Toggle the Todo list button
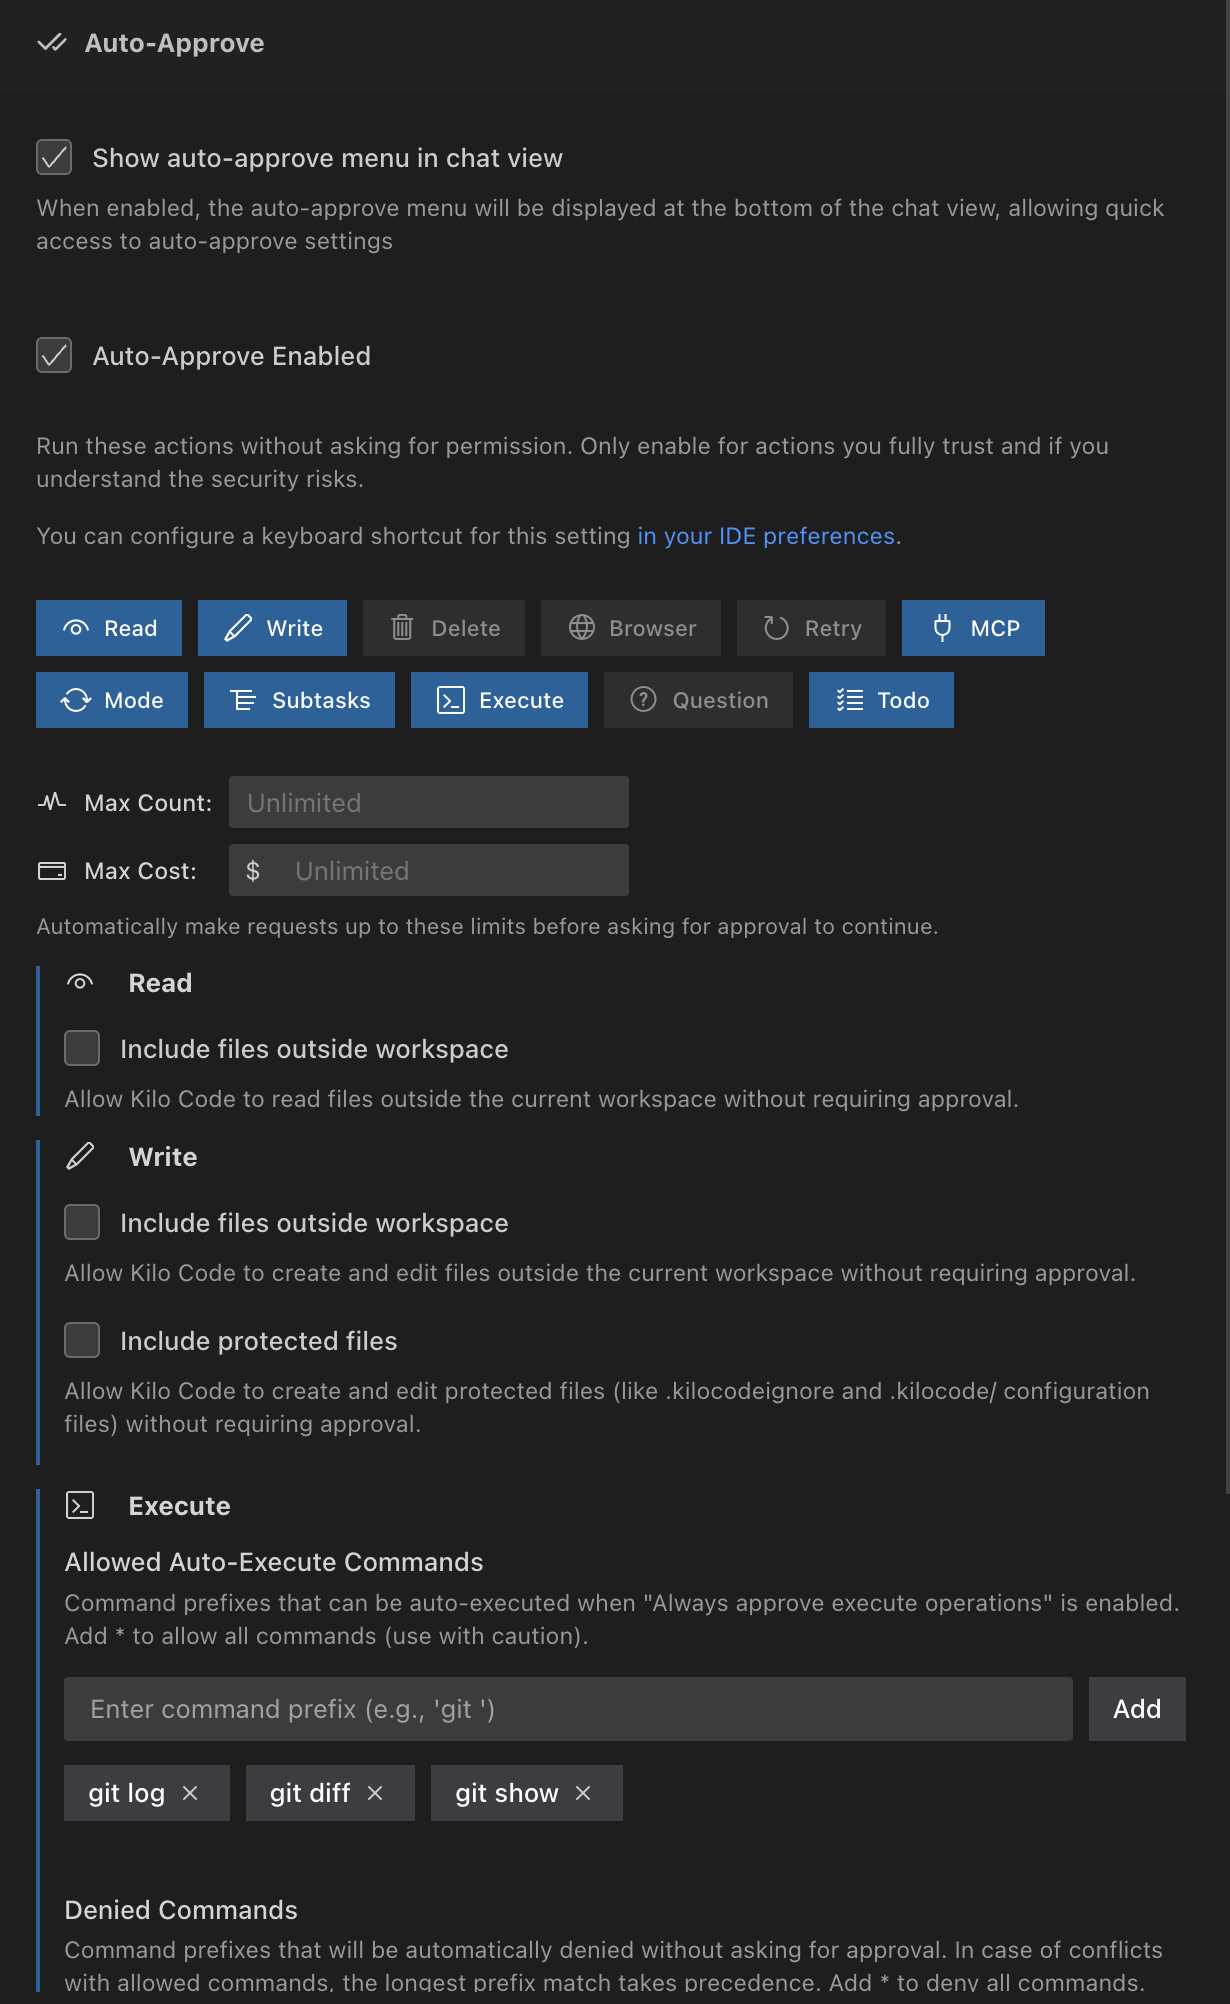The width and height of the screenshot is (1230, 2004). click(x=881, y=700)
